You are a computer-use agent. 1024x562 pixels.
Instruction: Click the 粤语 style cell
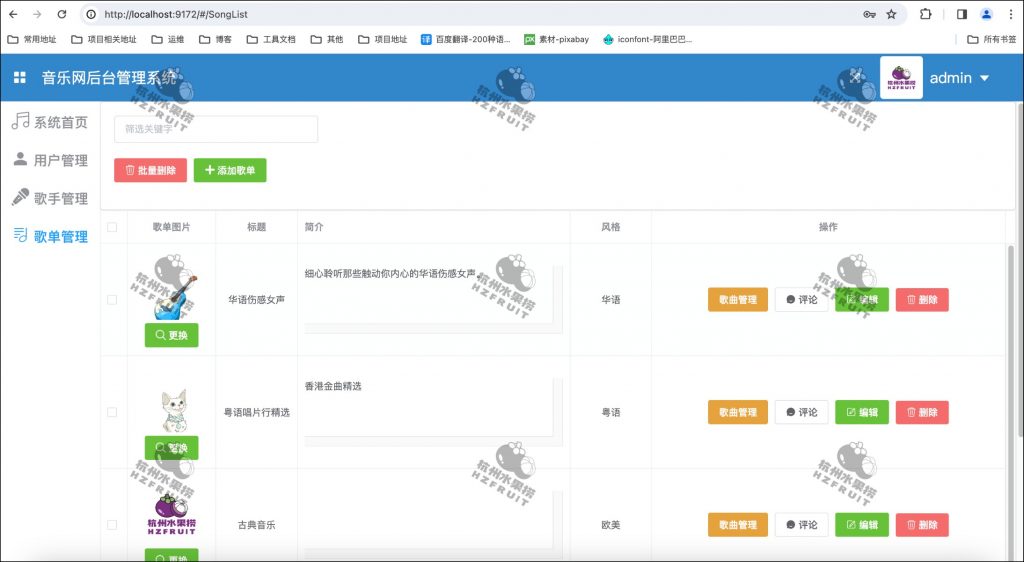coord(611,412)
